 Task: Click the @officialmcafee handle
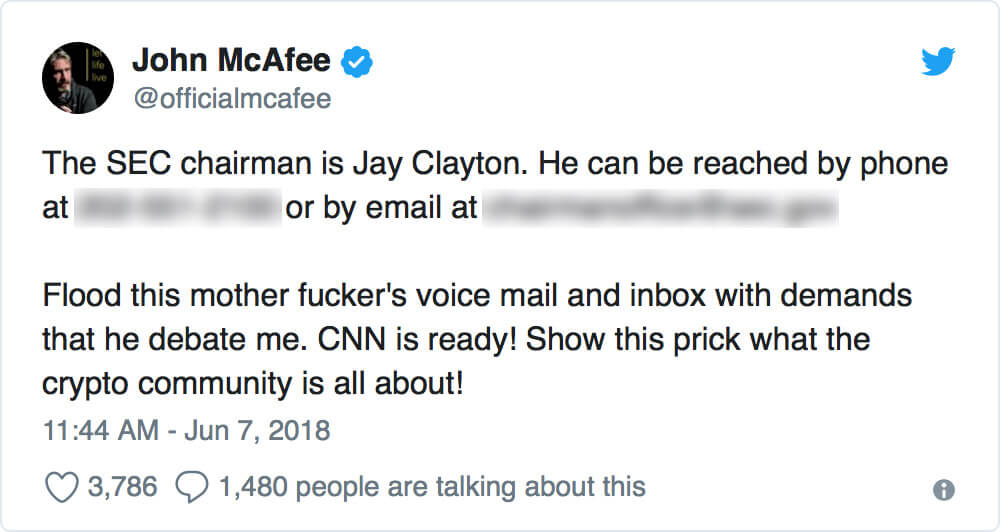pyautogui.click(x=231, y=99)
